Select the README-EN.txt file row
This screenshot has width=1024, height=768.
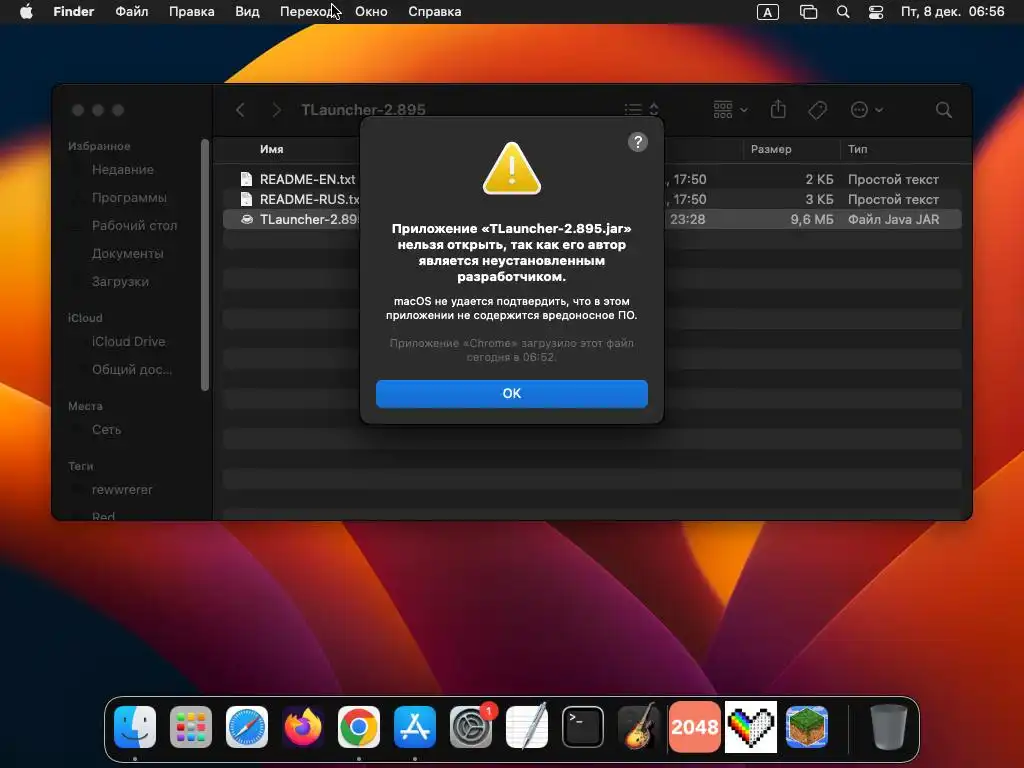pos(592,179)
